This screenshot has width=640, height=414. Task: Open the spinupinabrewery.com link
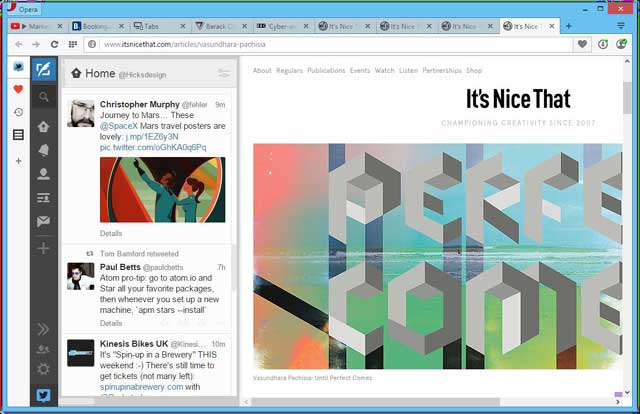click(x=142, y=387)
